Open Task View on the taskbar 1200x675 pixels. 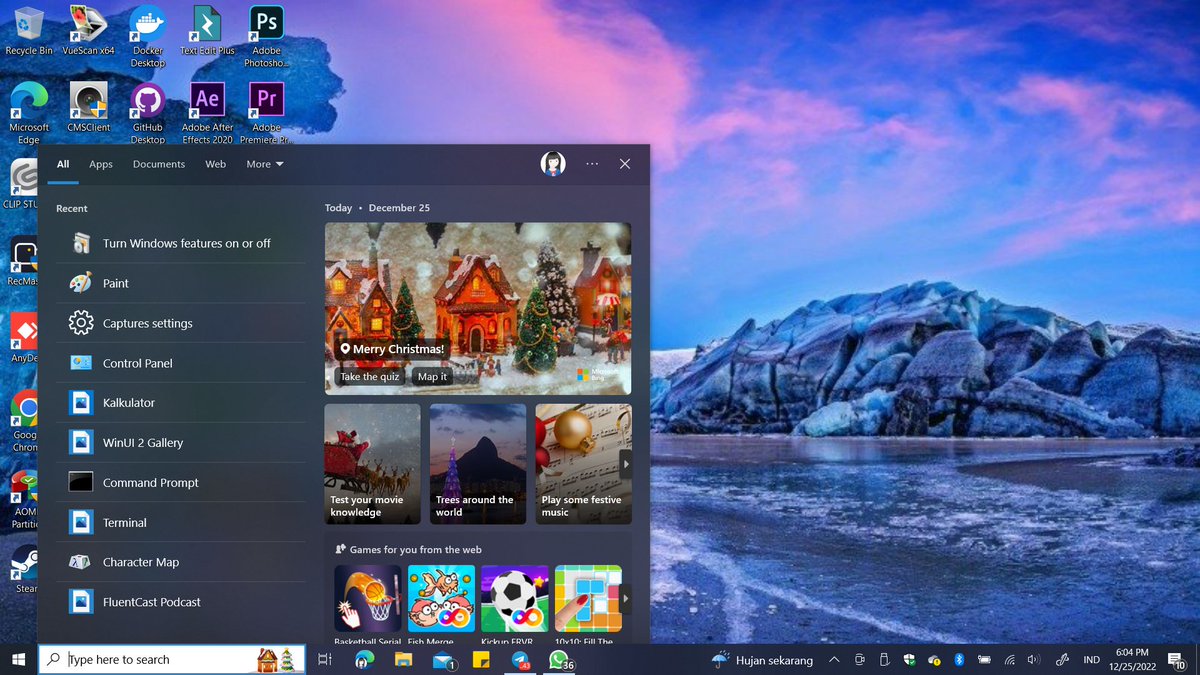[324, 660]
